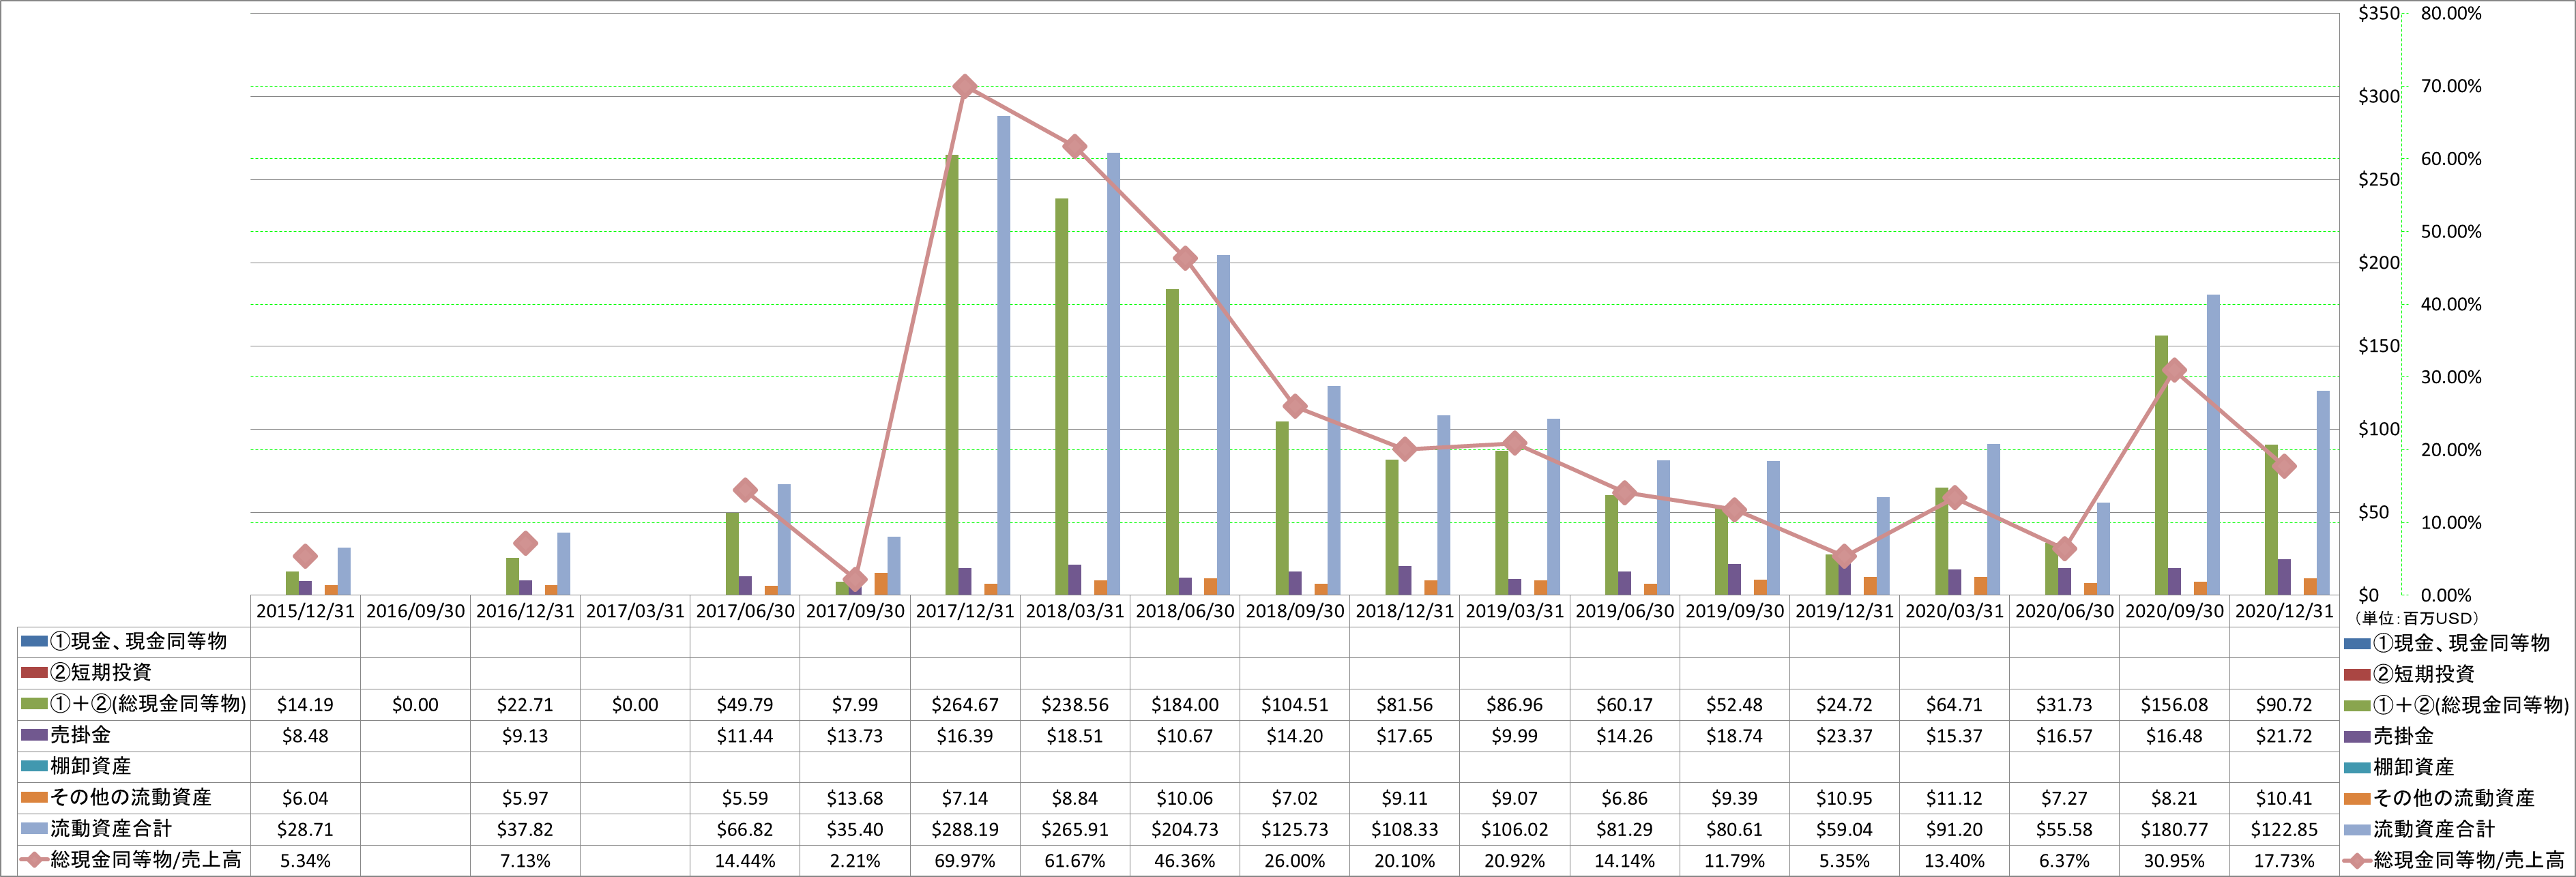2576x877 pixels.
Task: Click the $156.08 total cash cell
Action: [x=2174, y=705]
